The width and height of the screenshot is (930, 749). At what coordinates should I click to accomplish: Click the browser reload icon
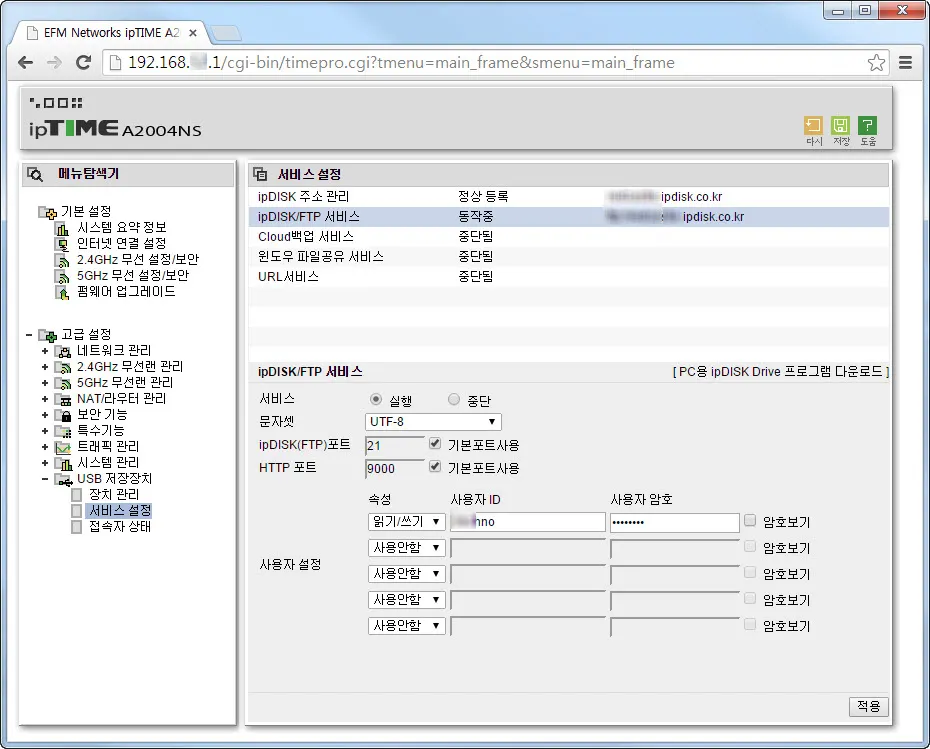[x=84, y=62]
